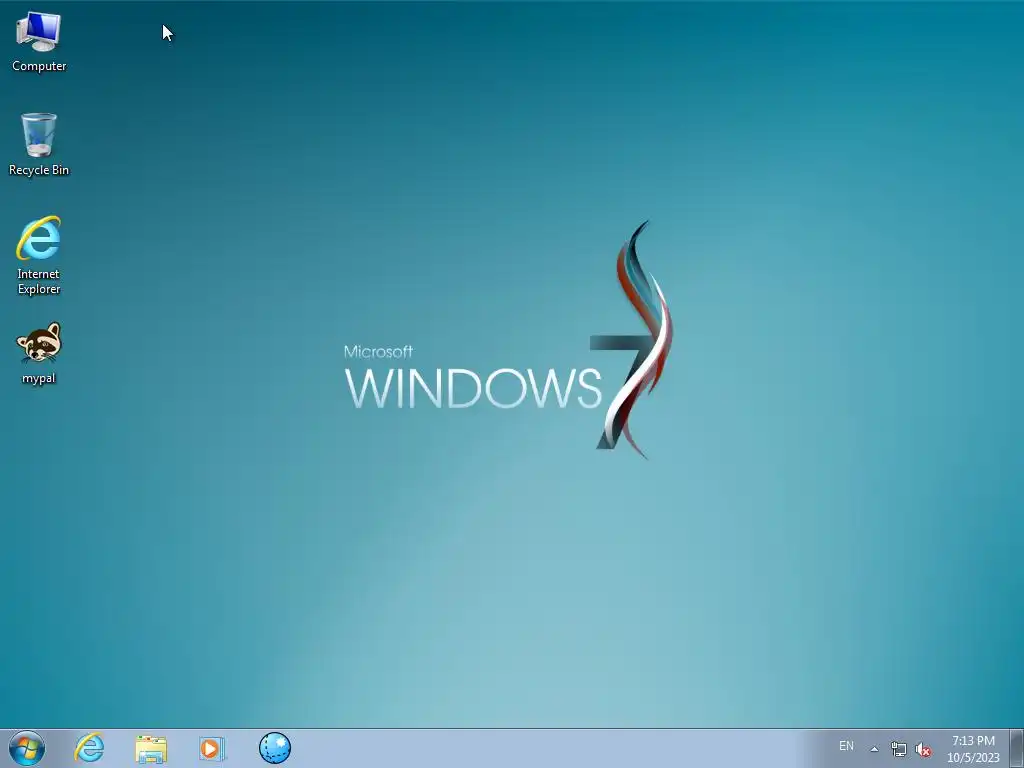Show hidden tray icons arrow

coord(874,749)
